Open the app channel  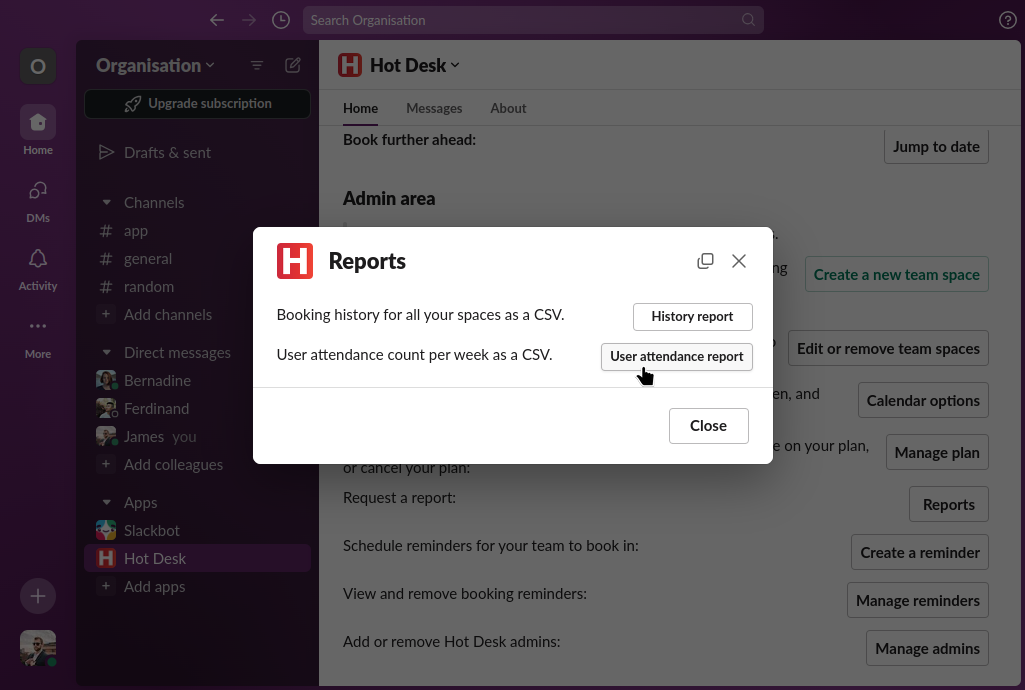[197, 231]
